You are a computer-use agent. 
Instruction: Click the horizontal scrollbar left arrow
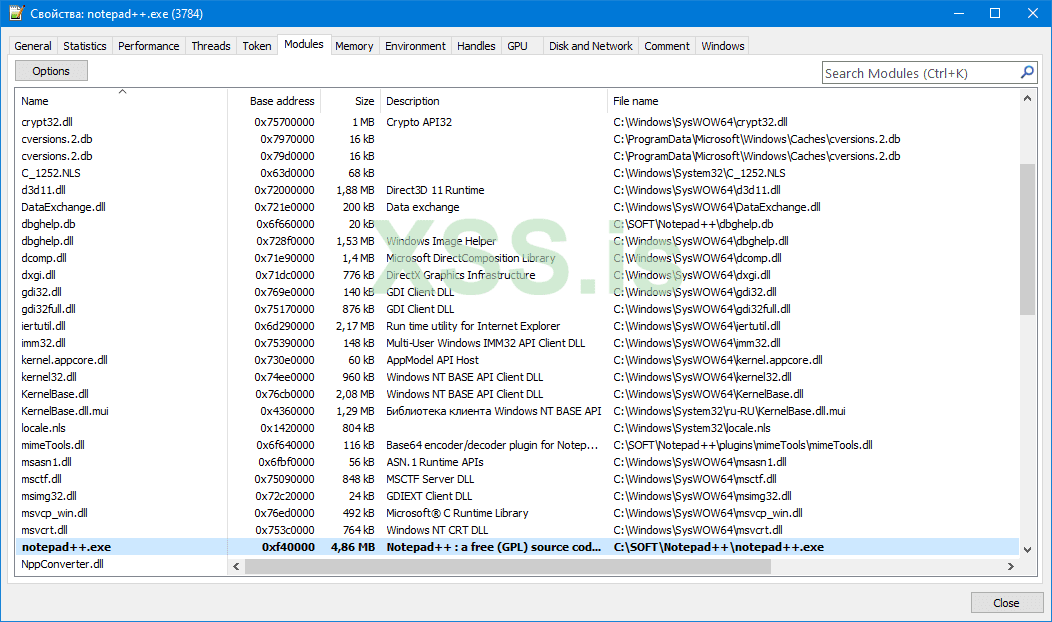click(x=236, y=566)
